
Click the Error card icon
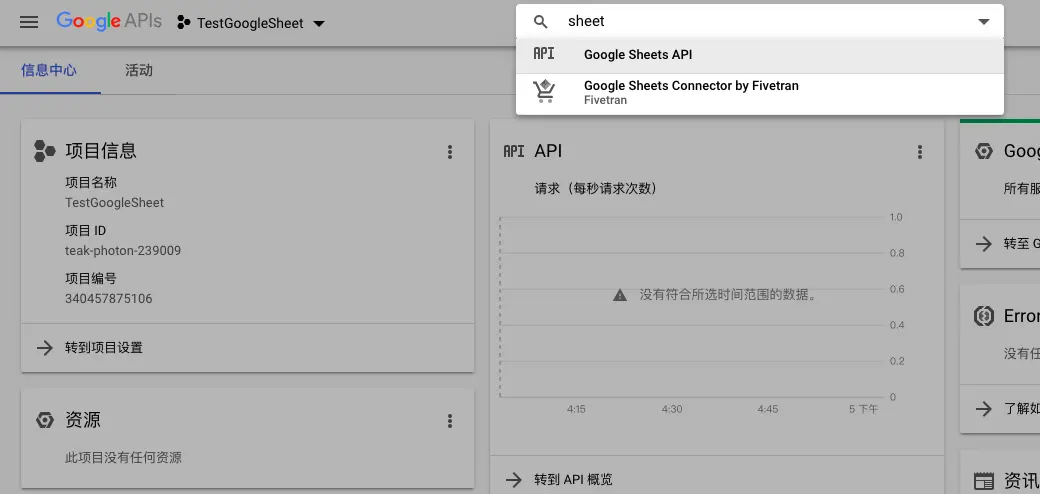coord(984,316)
